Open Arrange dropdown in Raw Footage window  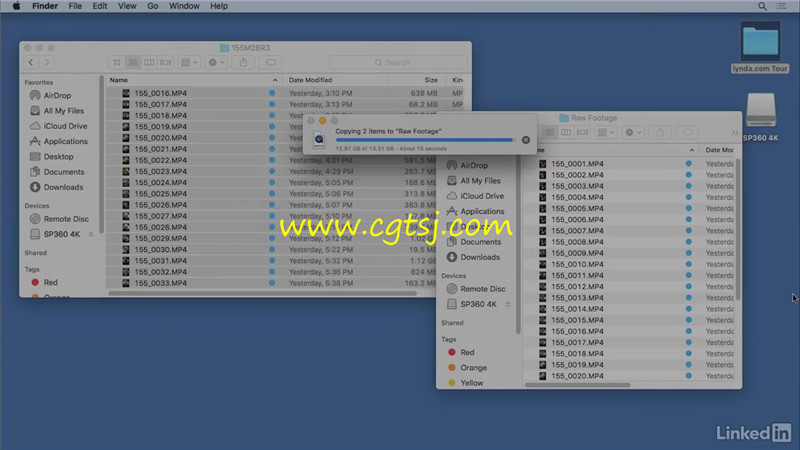click(x=606, y=133)
